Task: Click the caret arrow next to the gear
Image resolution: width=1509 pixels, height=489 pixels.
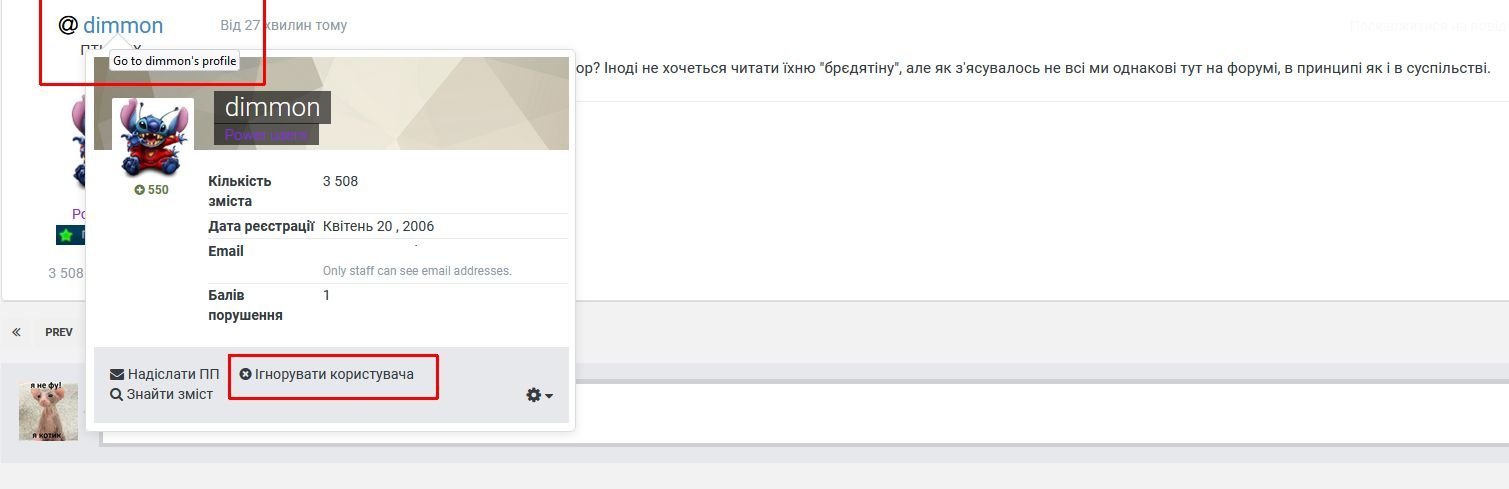Action: (549, 396)
